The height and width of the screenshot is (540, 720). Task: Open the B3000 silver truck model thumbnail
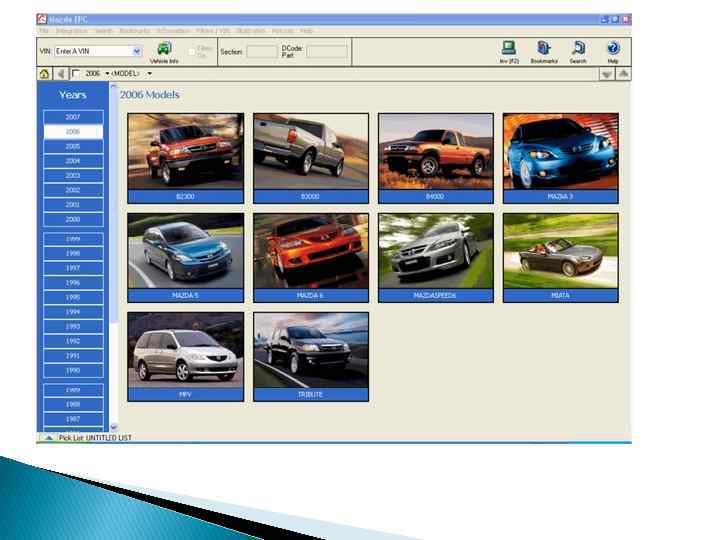point(311,158)
